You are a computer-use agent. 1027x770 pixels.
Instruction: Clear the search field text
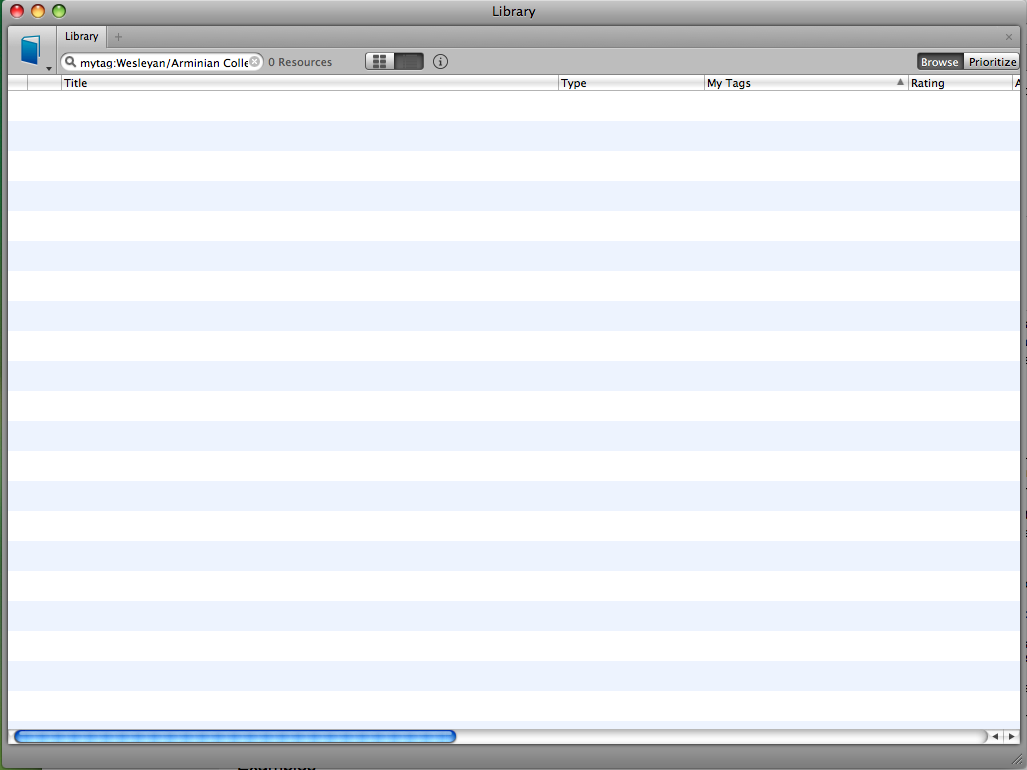point(255,62)
